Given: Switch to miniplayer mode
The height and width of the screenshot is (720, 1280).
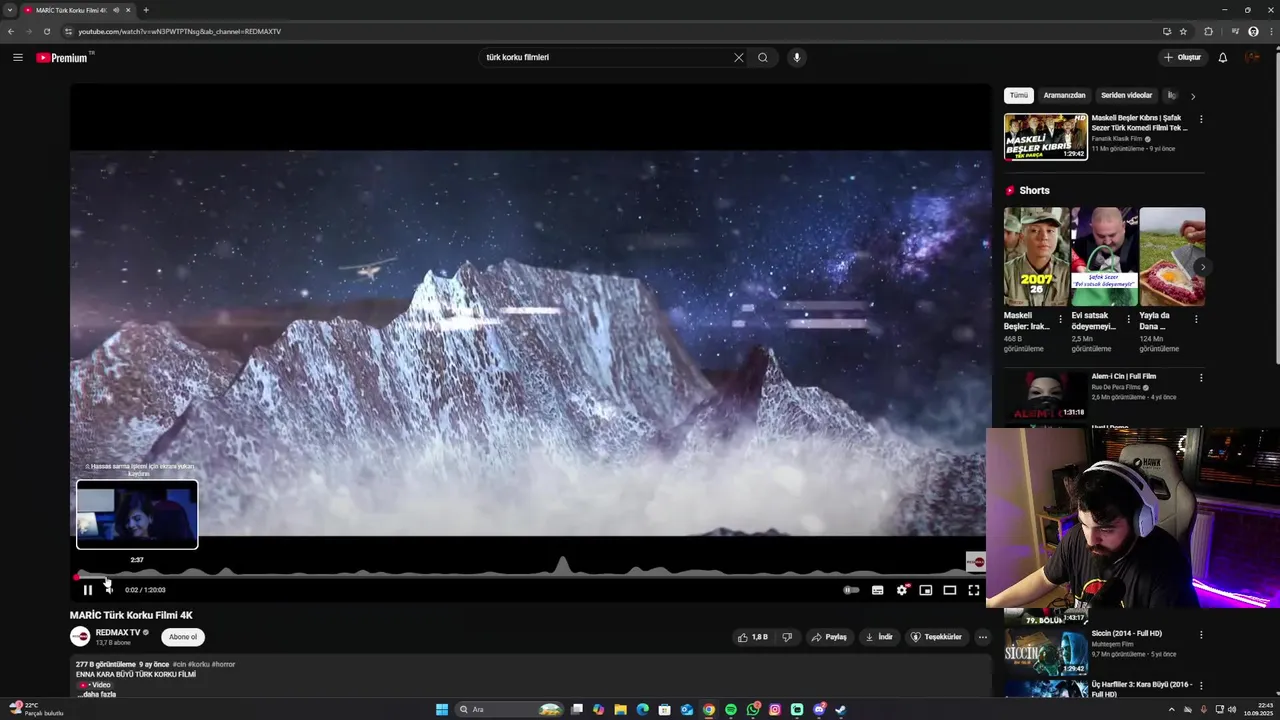Looking at the screenshot, I should click(926, 590).
